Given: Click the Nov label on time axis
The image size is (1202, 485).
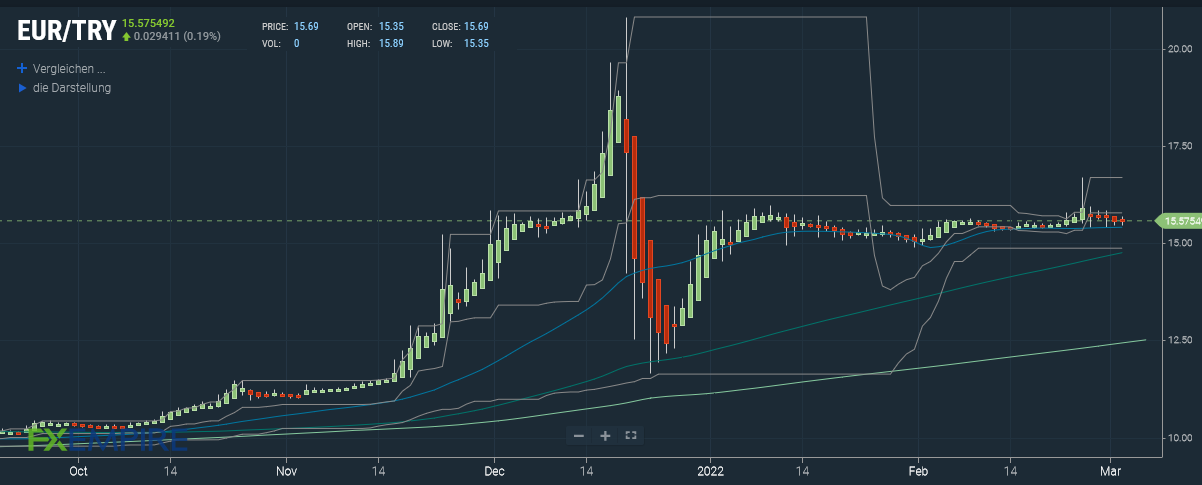Looking at the screenshot, I should [287, 469].
